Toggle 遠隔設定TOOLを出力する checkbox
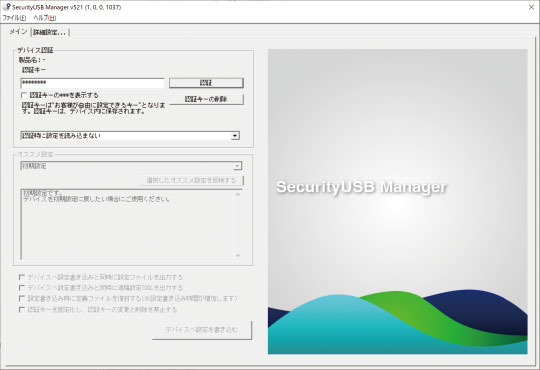The image size is (540, 370). coord(22,288)
